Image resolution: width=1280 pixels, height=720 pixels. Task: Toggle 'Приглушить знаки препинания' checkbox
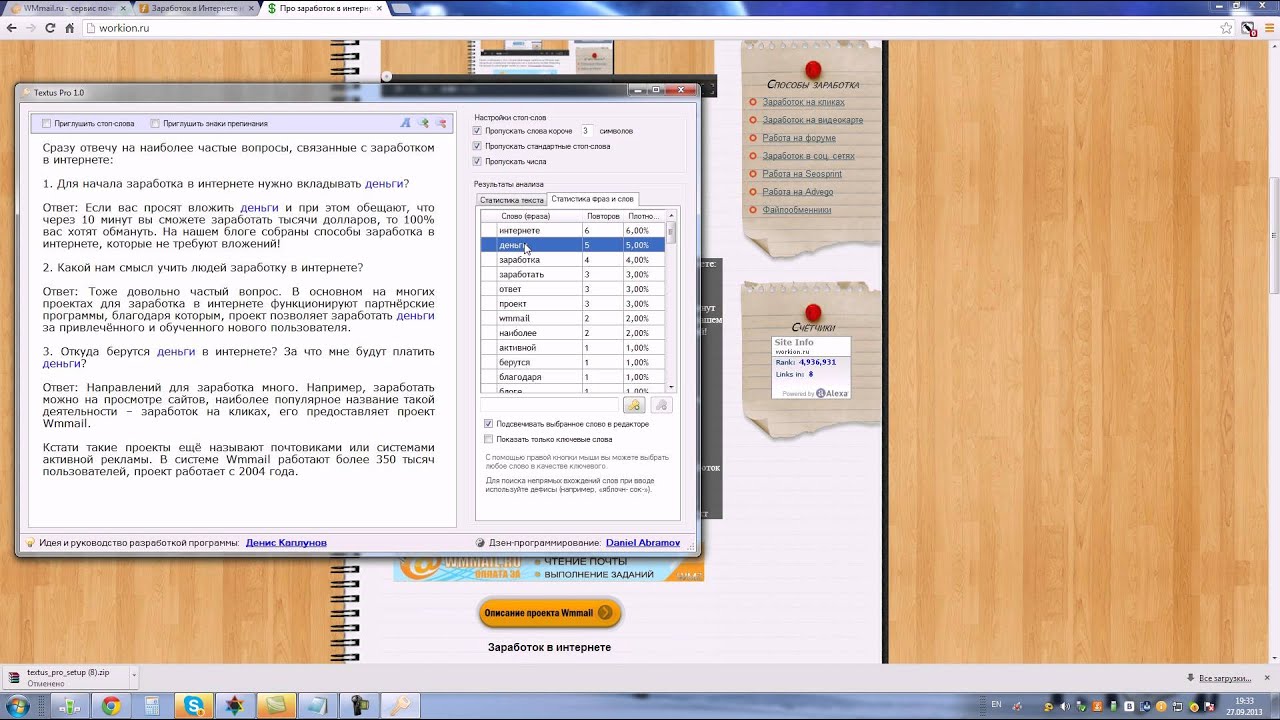click(155, 124)
